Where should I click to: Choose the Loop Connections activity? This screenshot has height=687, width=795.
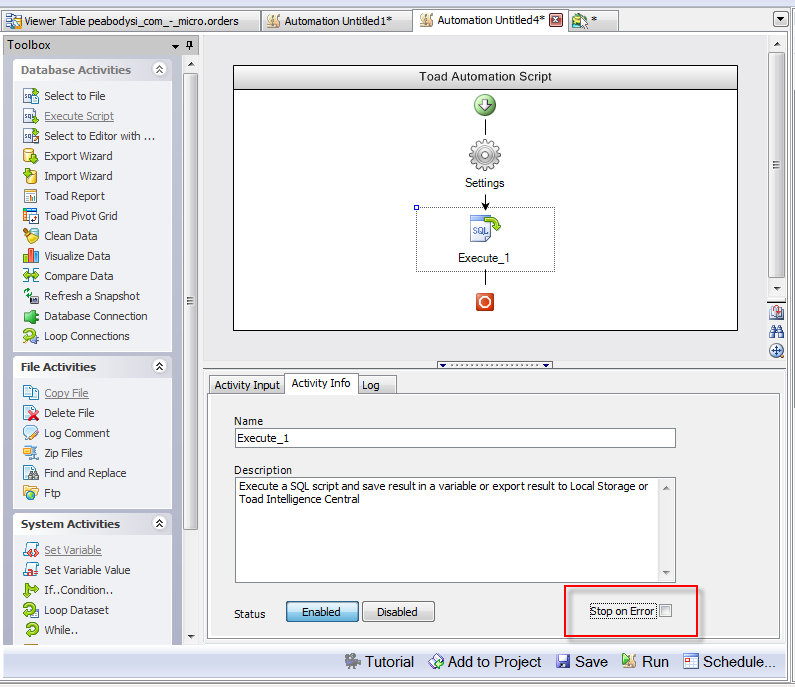76,336
